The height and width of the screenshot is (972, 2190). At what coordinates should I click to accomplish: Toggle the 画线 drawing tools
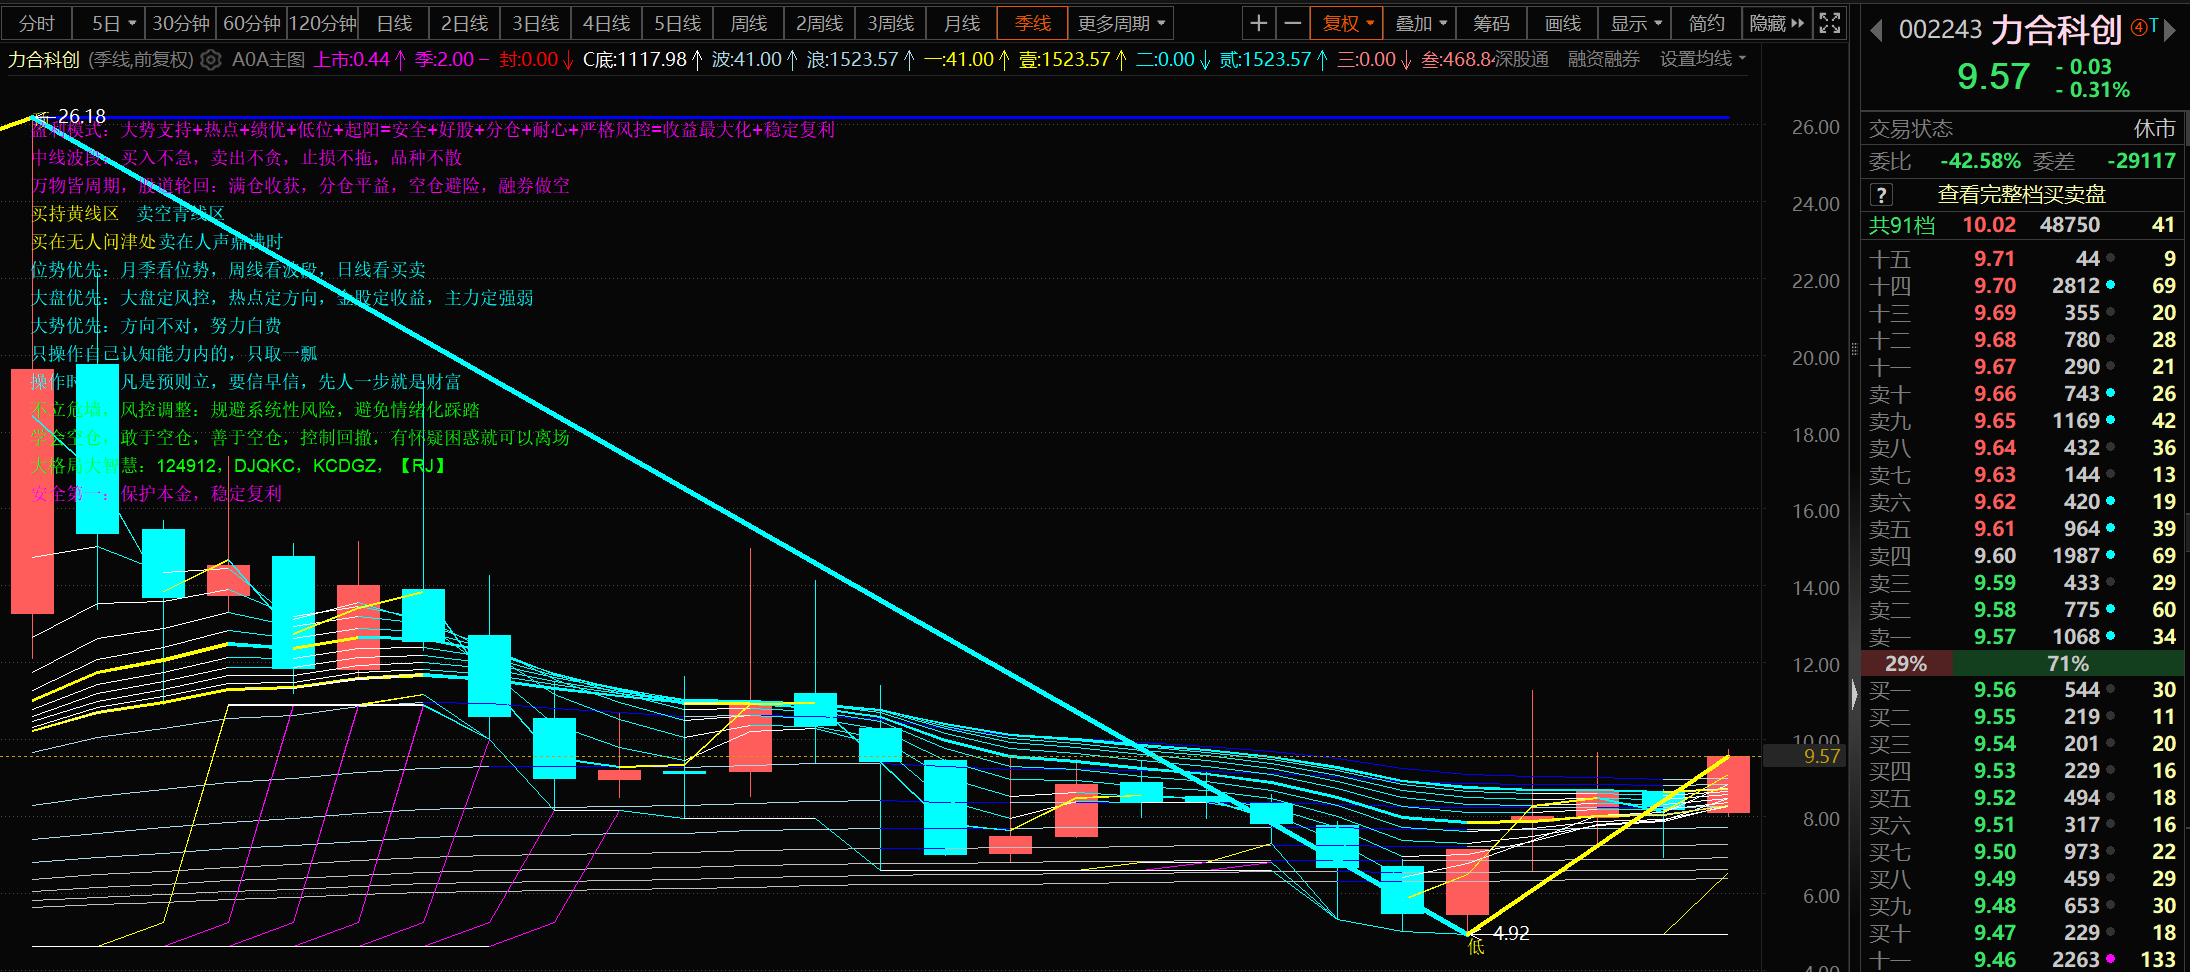pyautogui.click(x=1562, y=23)
